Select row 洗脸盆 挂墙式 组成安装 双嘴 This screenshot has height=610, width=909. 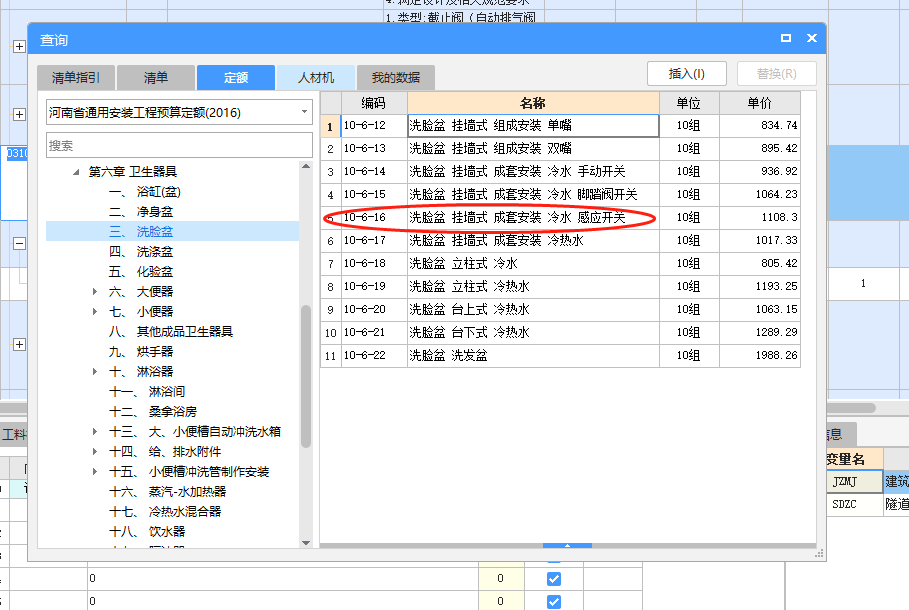[x=560, y=148]
